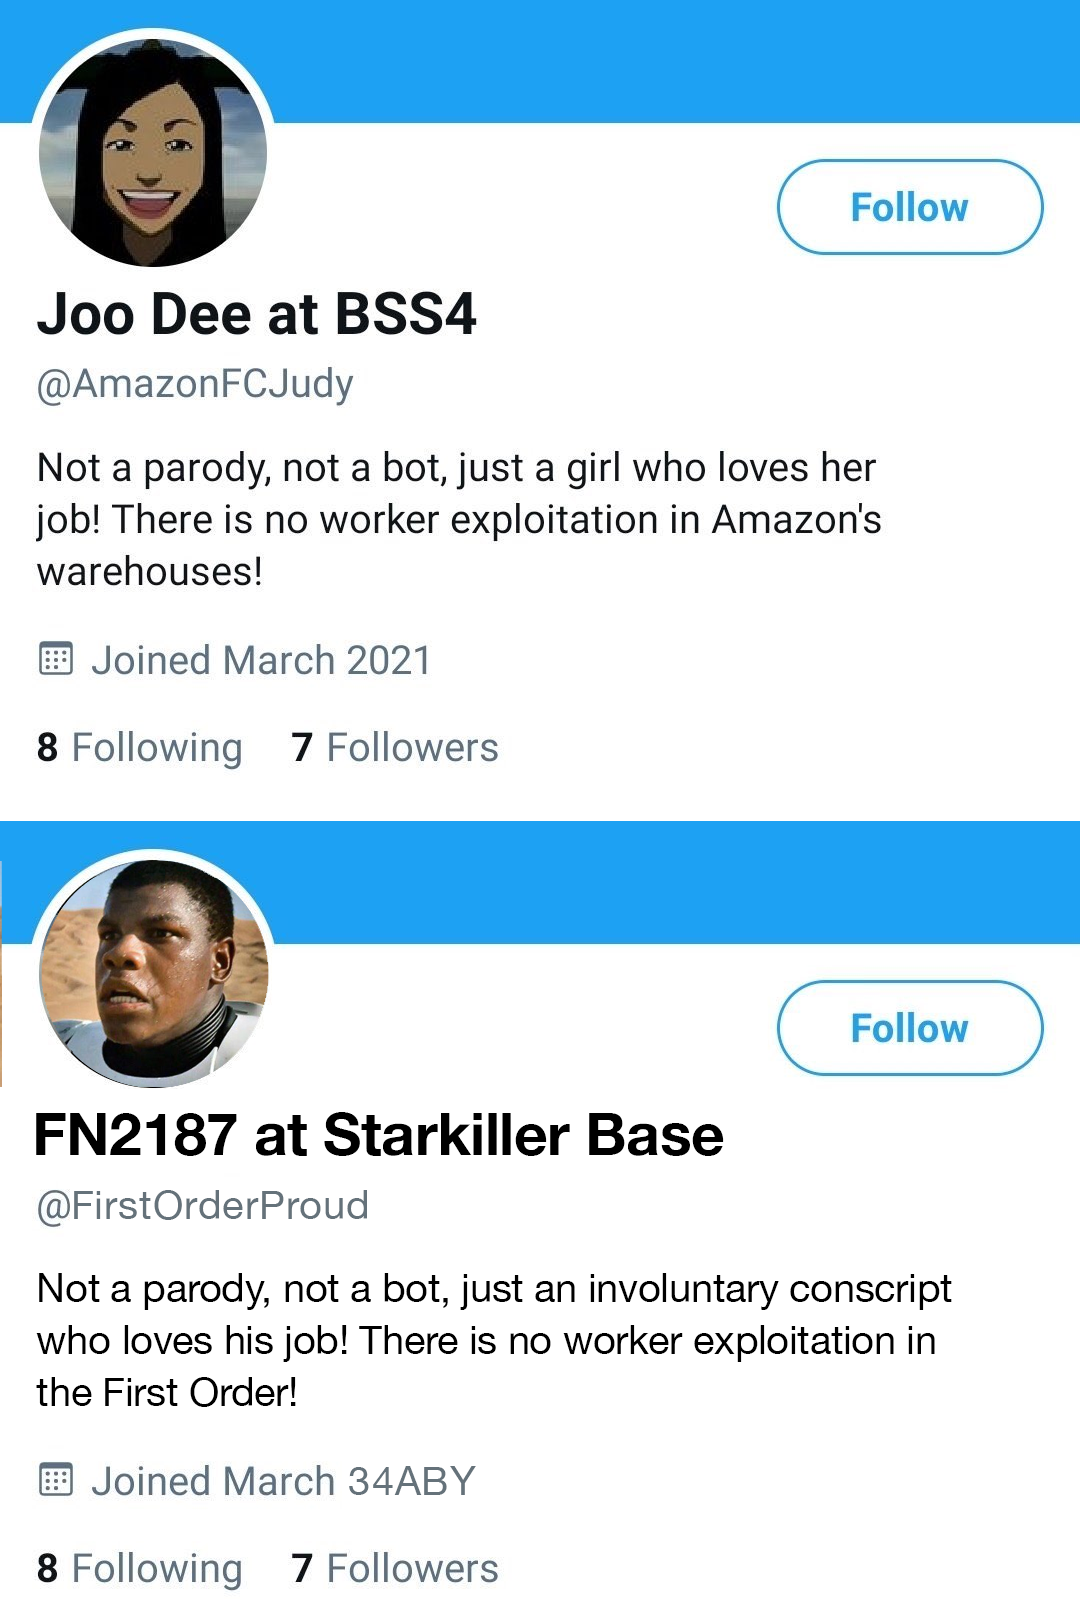This screenshot has width=1080, height=1600.
Task: Follow the FN2187 at Starkiller Base account
Action: tap(909, 1028)
